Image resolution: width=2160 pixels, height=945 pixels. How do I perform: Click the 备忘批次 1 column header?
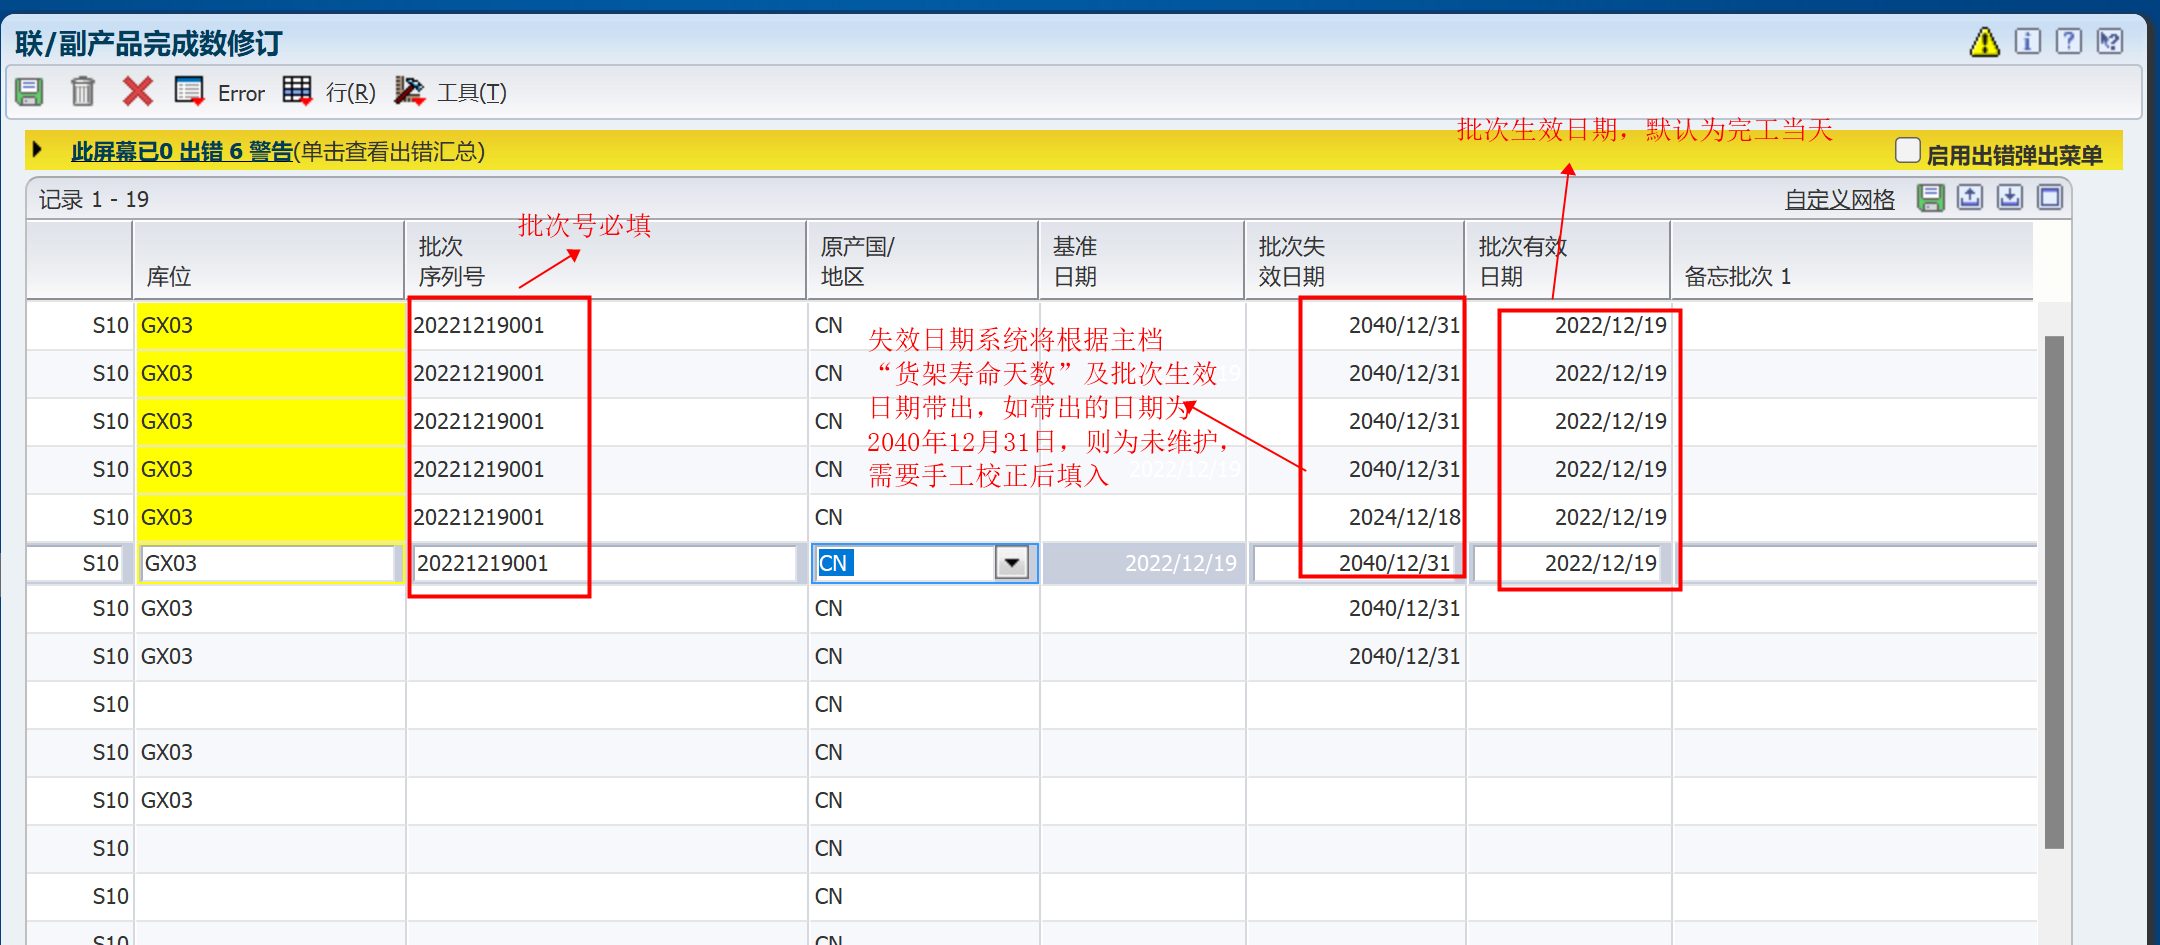tap(1852, 260)
